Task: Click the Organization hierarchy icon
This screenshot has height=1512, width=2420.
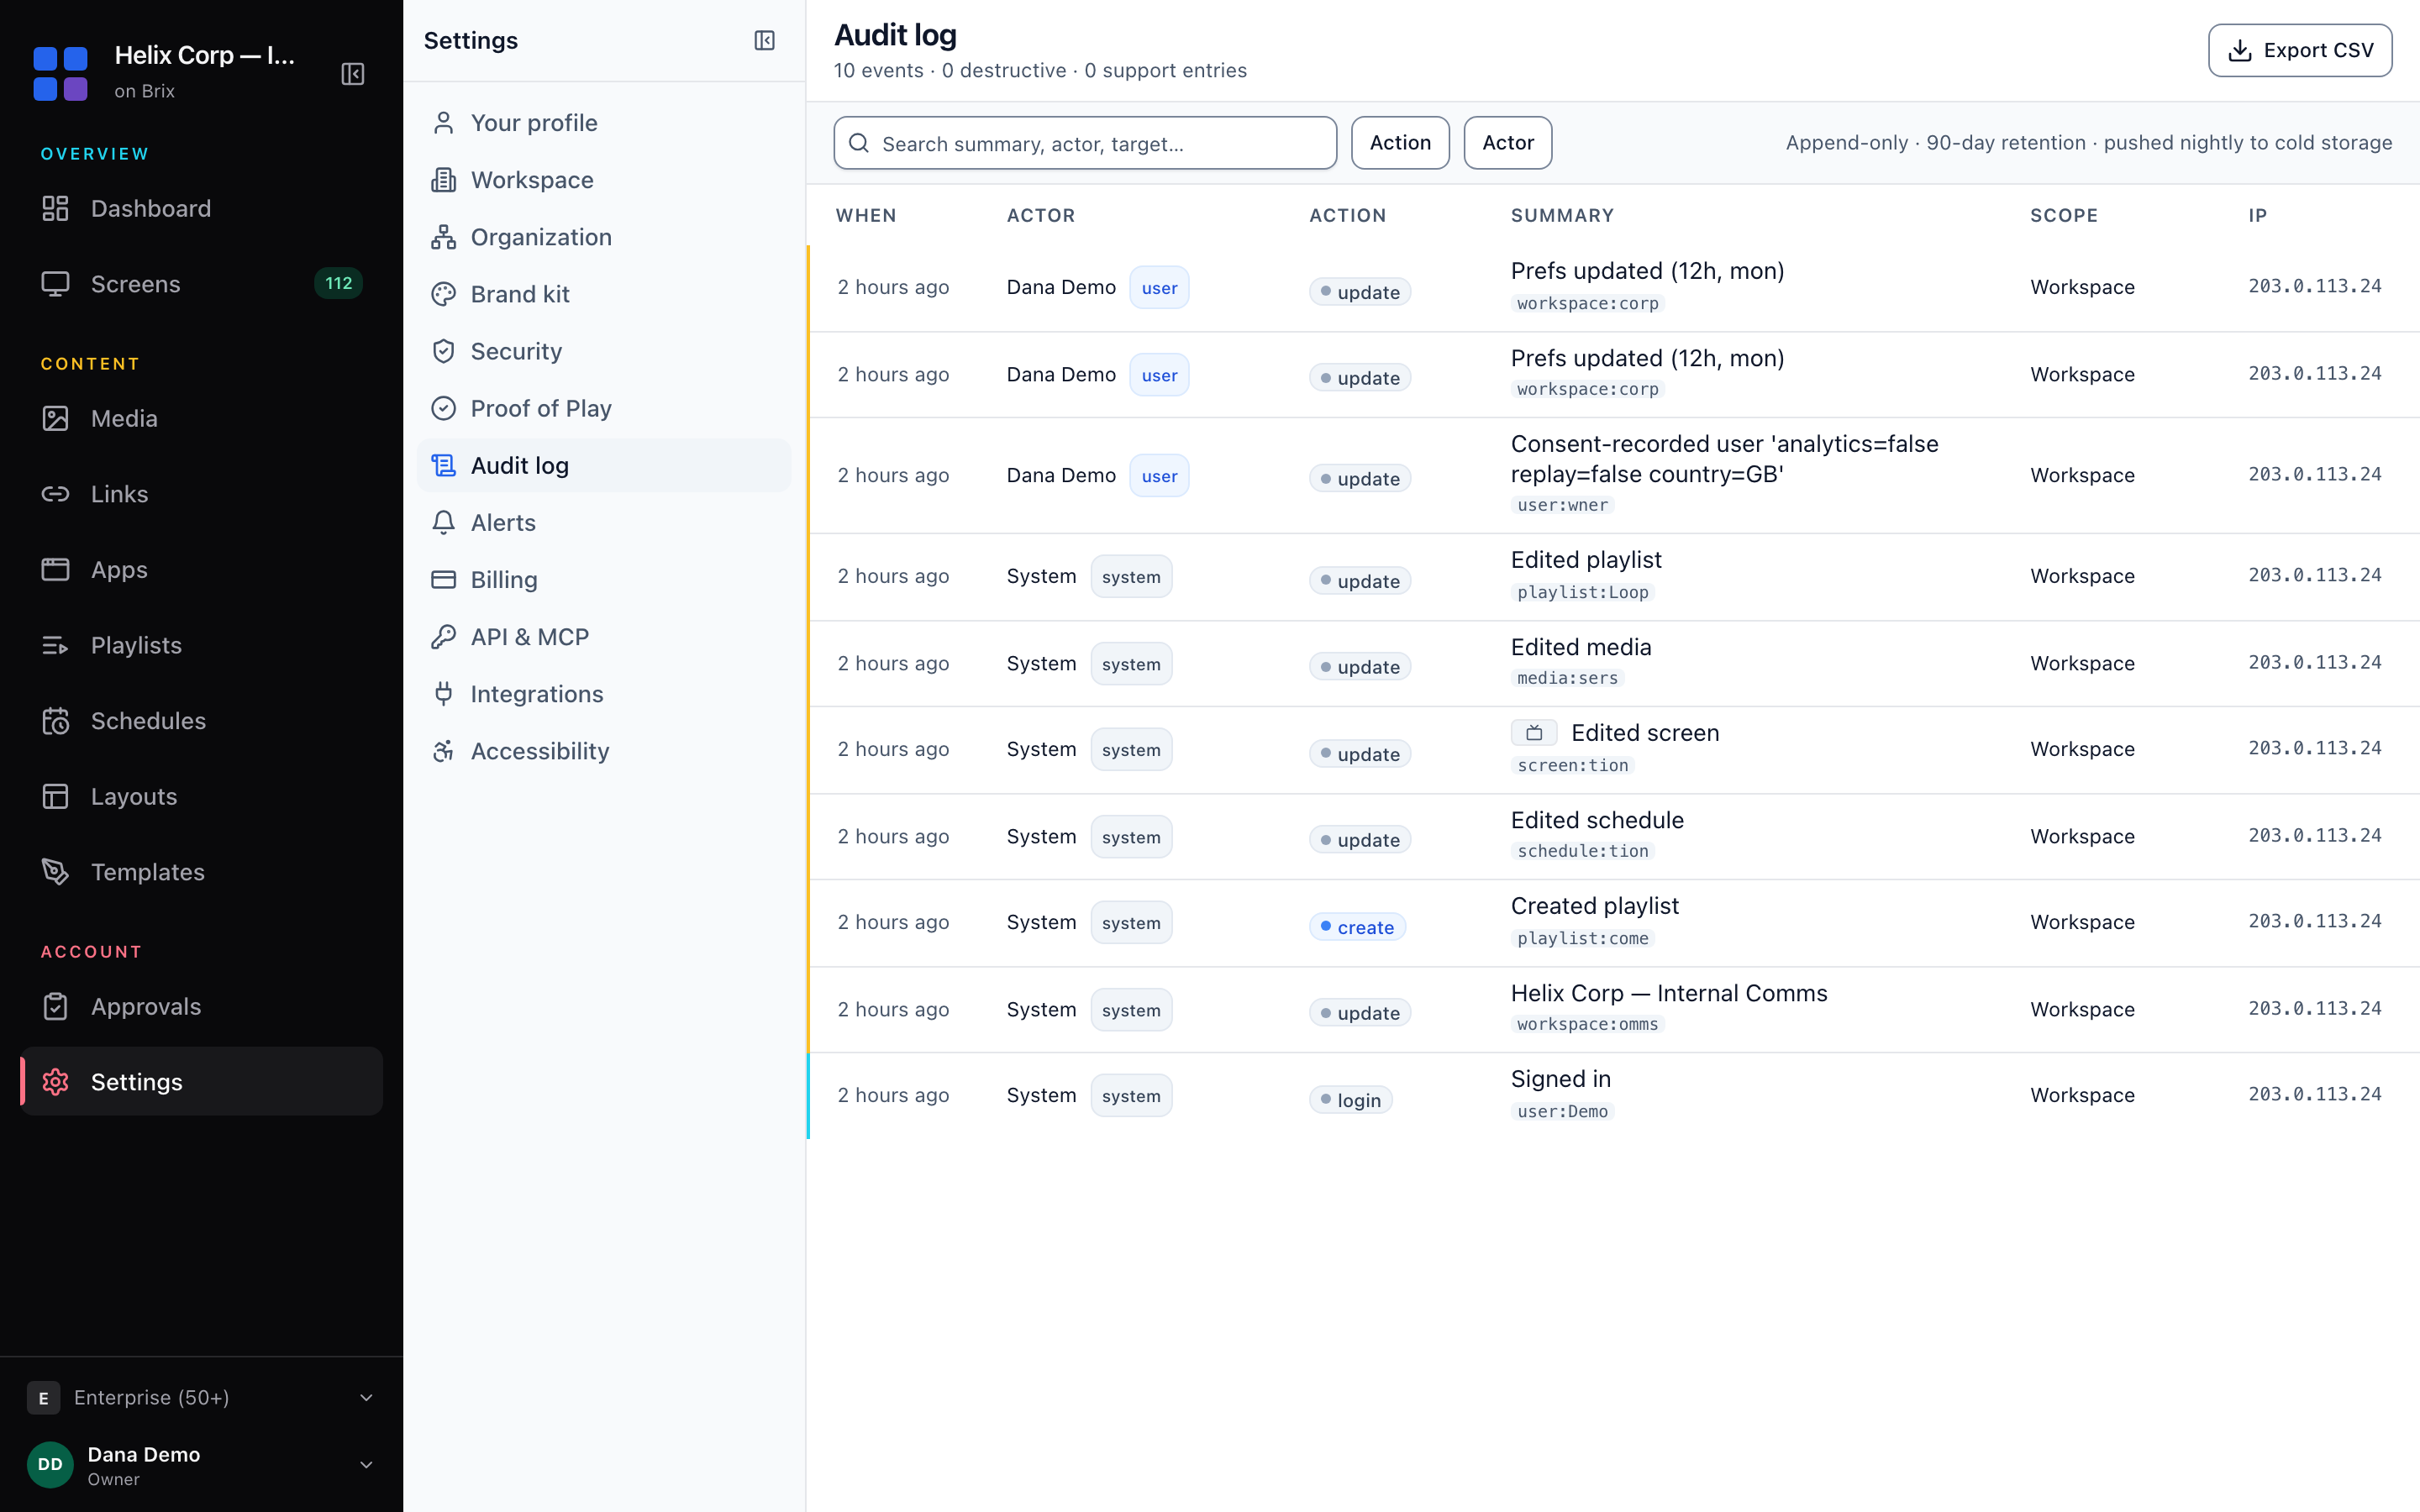Action: pos(443,237)
